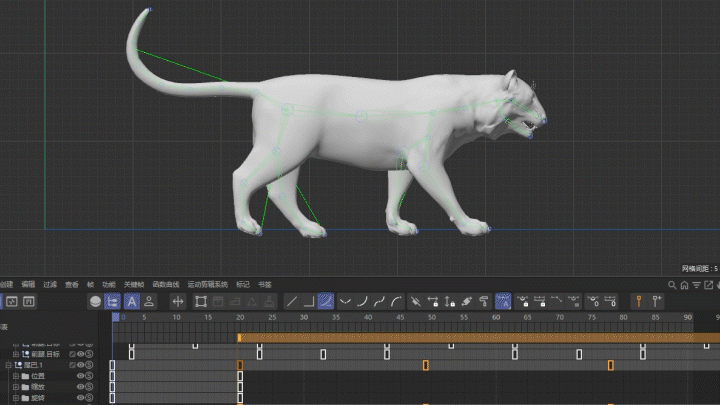Toggle the checkbox beside 尾巴.1 row
This screenshot has height=405, width=720.
tap(72, 365)
